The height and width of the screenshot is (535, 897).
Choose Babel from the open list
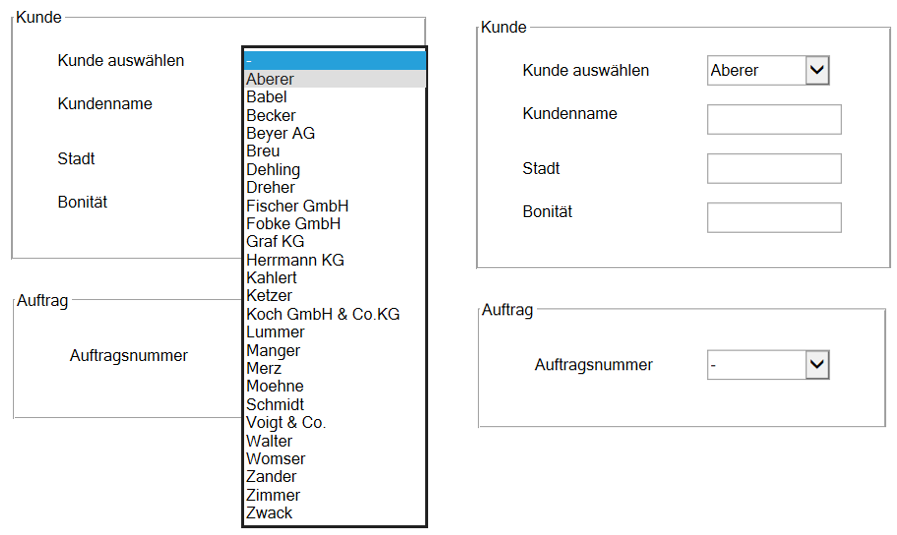coord(335,97)
